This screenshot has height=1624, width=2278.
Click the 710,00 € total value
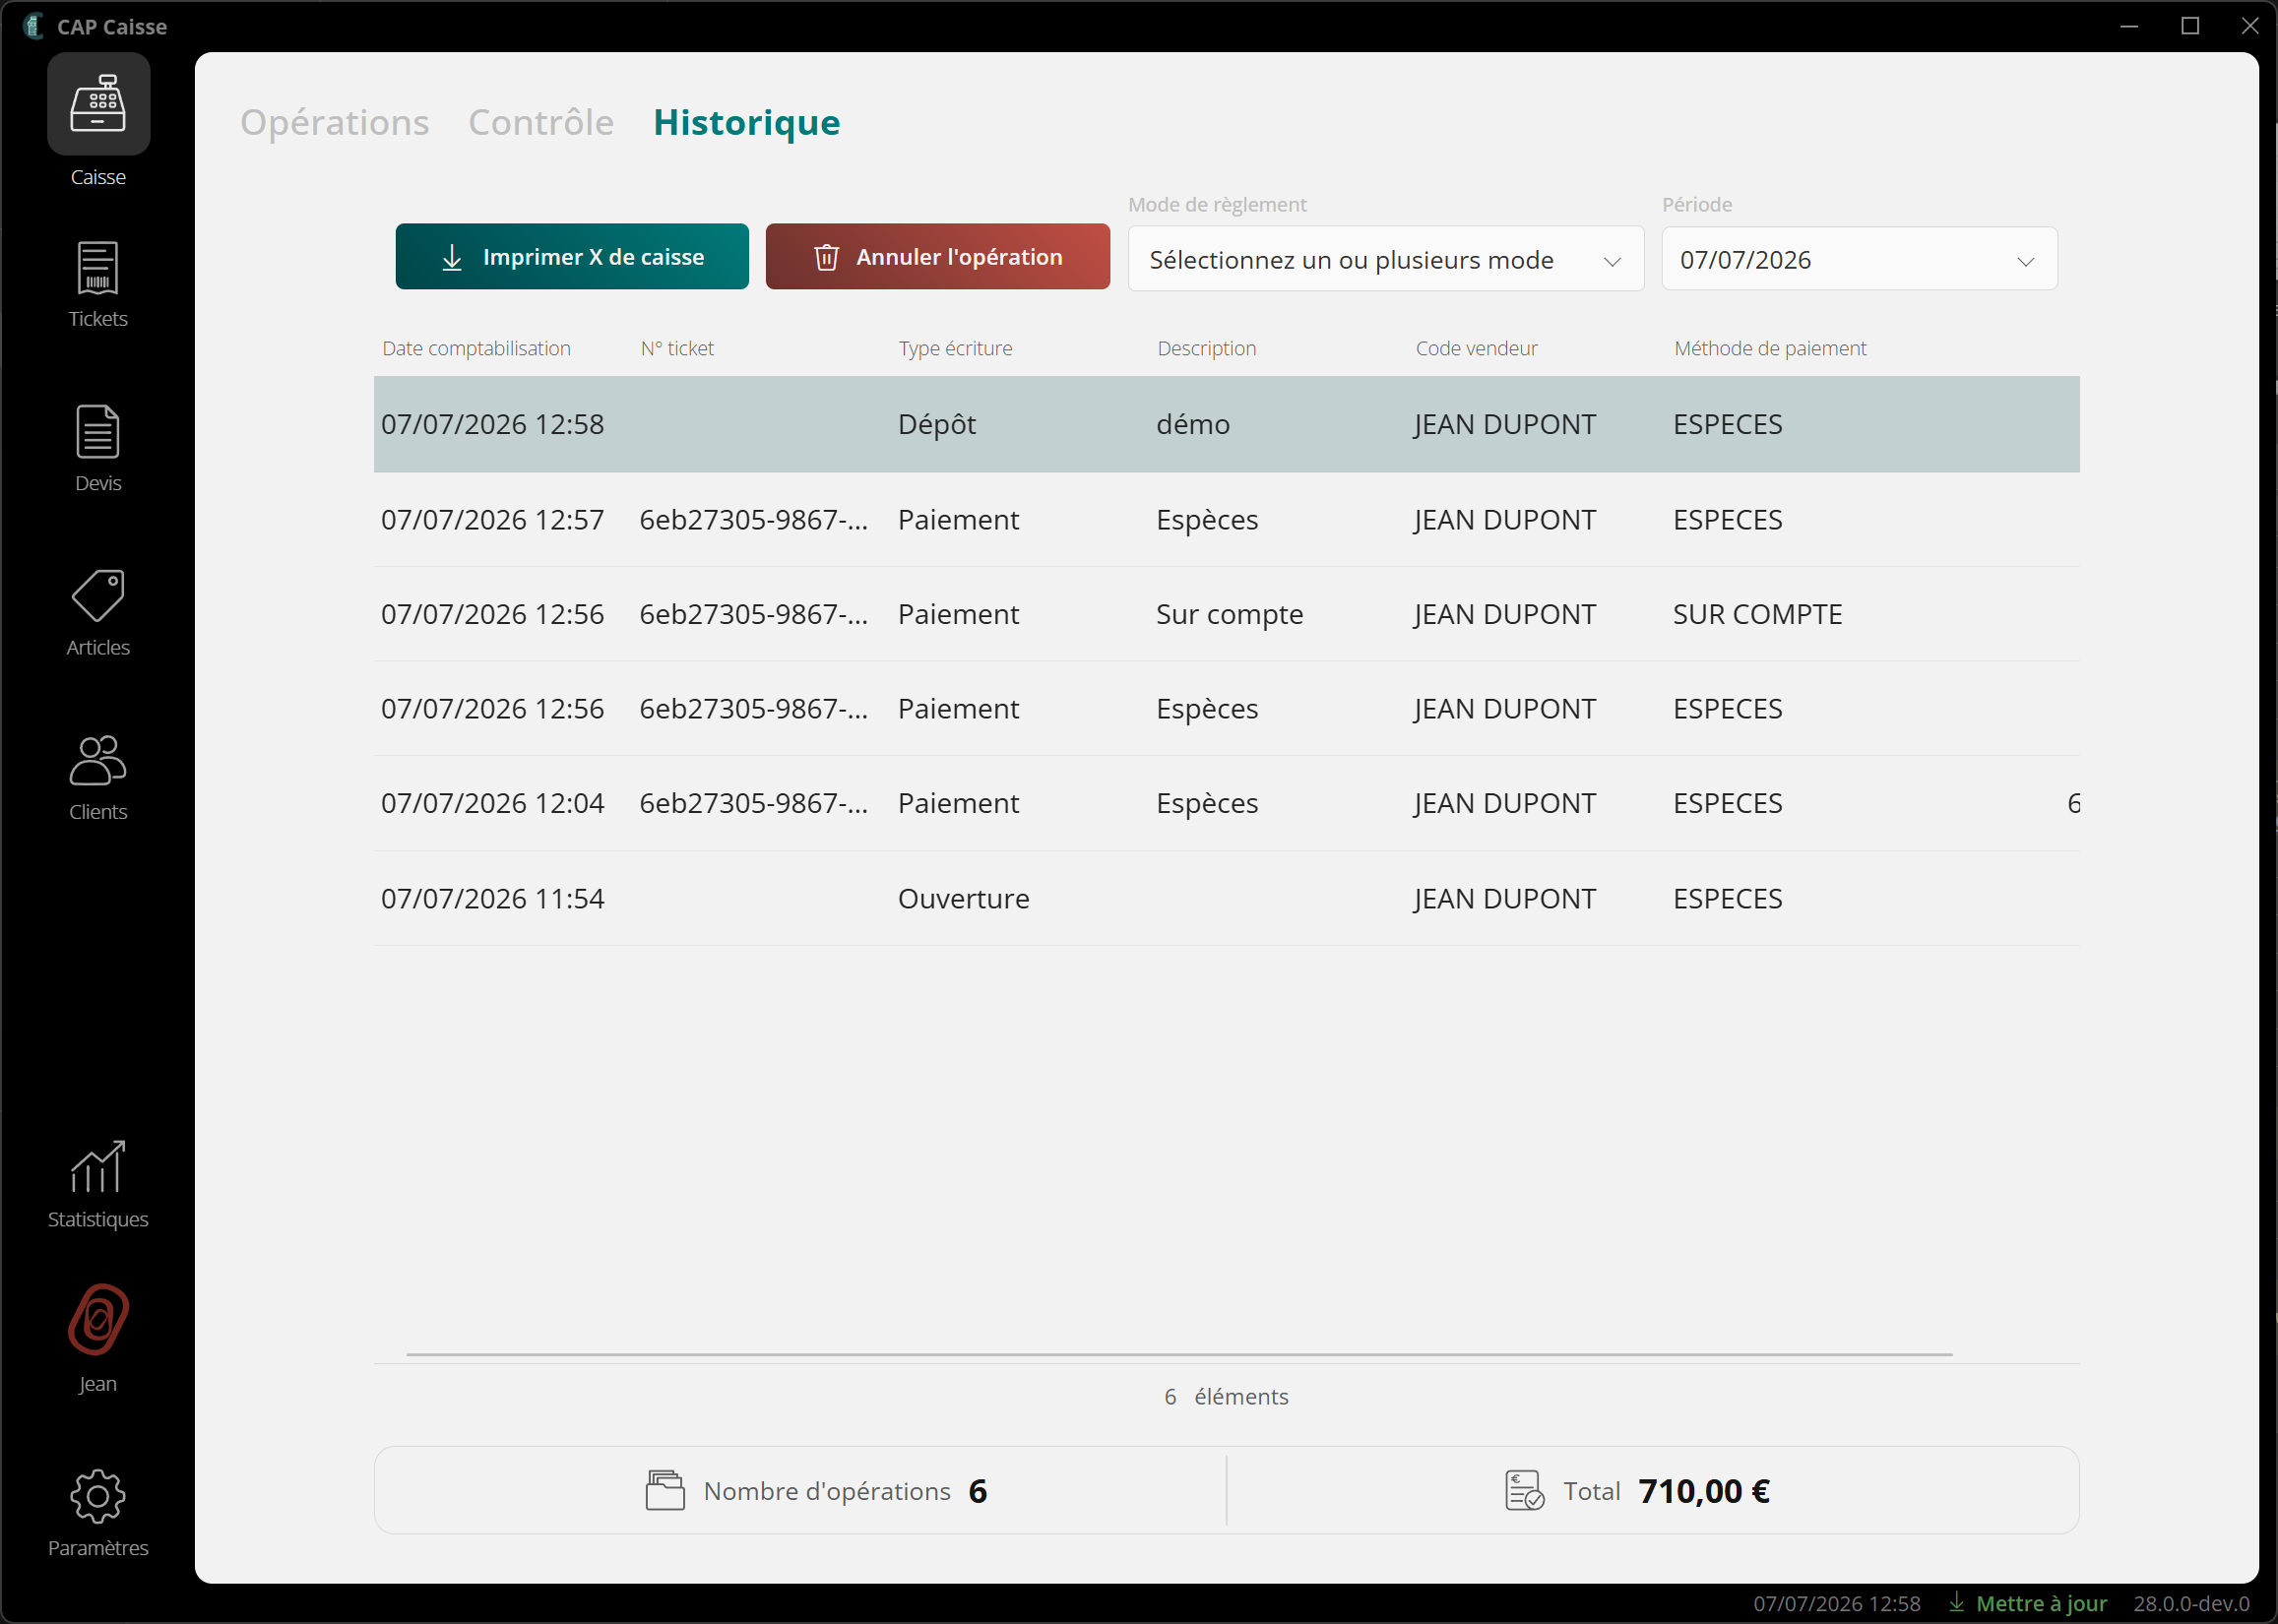(1704, 1491)
